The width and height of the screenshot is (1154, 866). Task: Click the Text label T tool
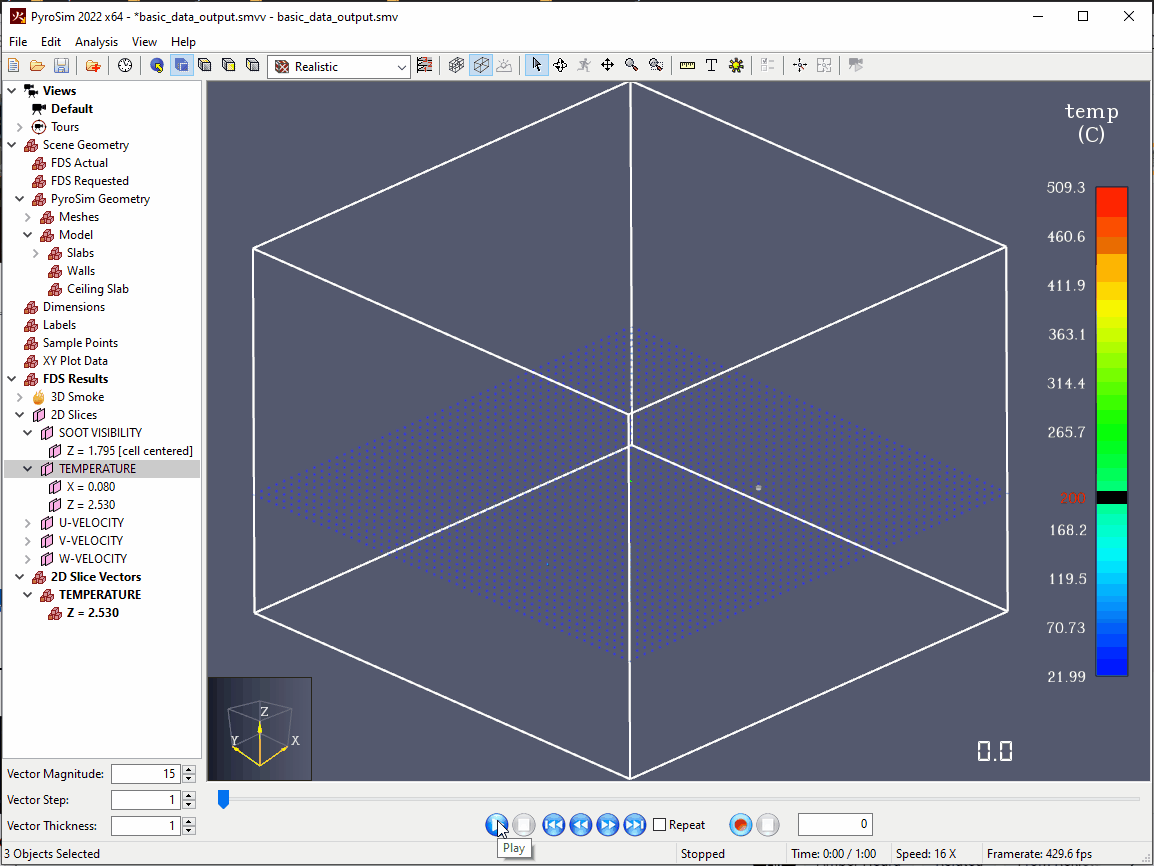711,65
